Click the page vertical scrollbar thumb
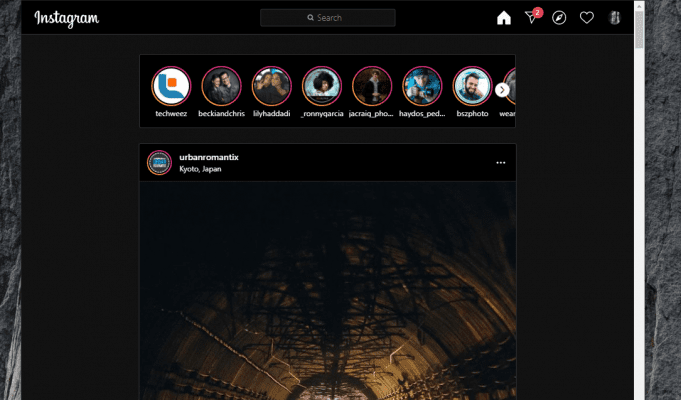 [x=639, y=30]
